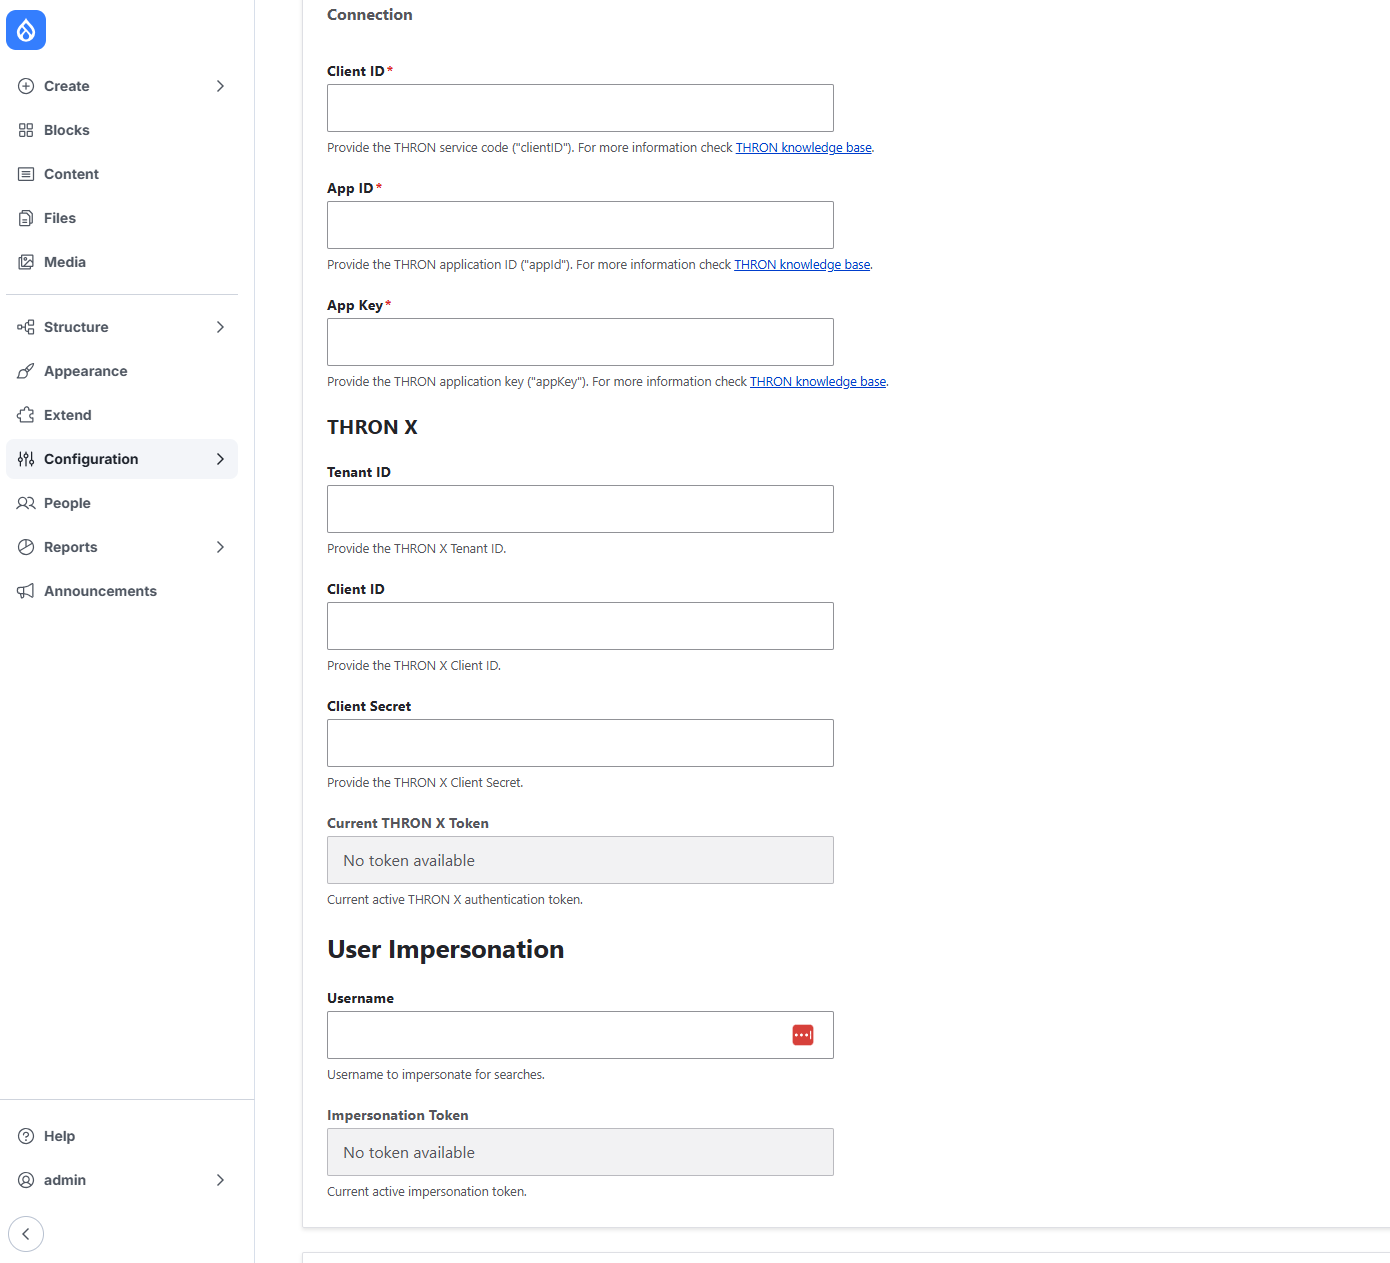Expand the Create submenu chevron
Viewport: 1390px width, 1263px height.
coord(220,86)
